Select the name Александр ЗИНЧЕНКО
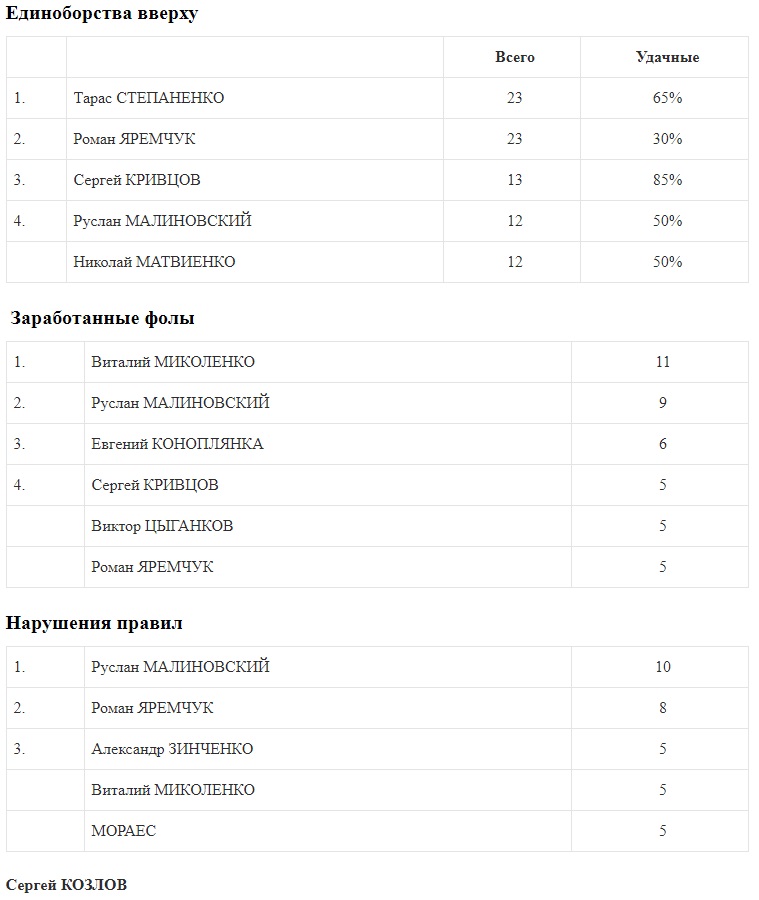 [x=172, y=749]
